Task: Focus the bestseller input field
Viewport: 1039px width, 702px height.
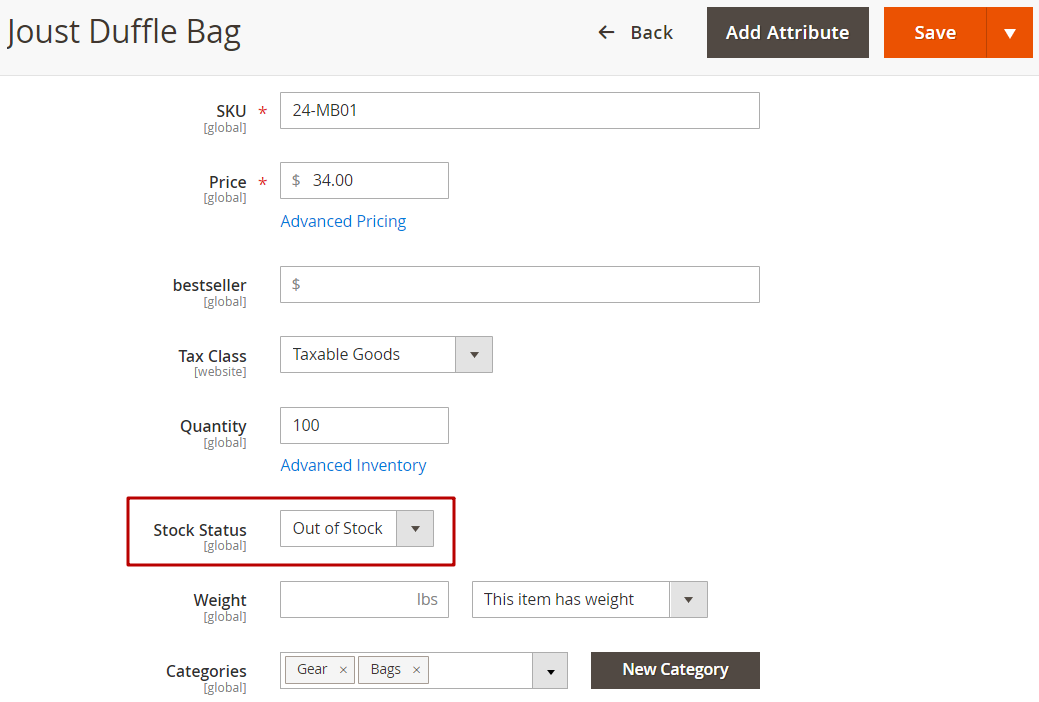Action: tap(520, 284)
